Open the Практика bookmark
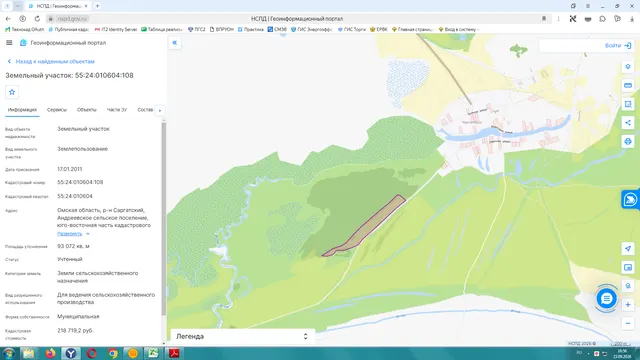 tap(251, 29)
